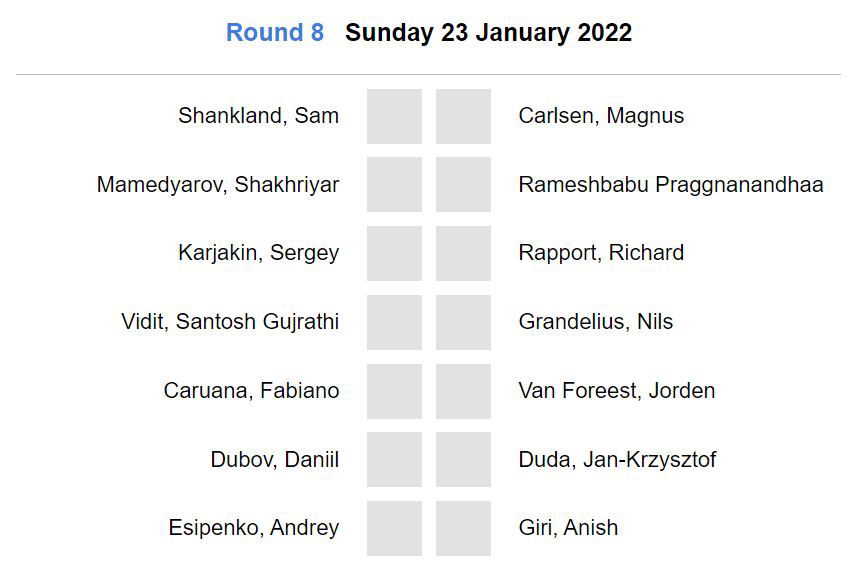Screen dimensions: 847x563
Task: Open Mamedyarov, Shakhriyar player name
Action: click(x=218, y=185)
